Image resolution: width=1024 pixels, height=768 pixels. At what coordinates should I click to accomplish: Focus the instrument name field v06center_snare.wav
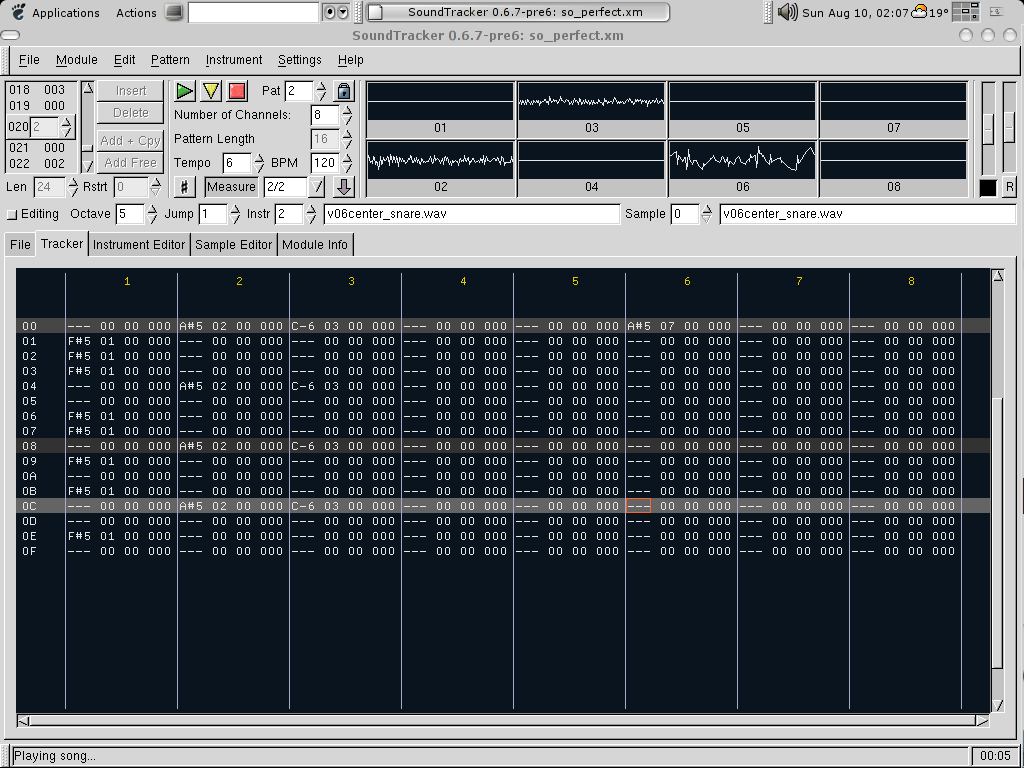tap(472, 214)
